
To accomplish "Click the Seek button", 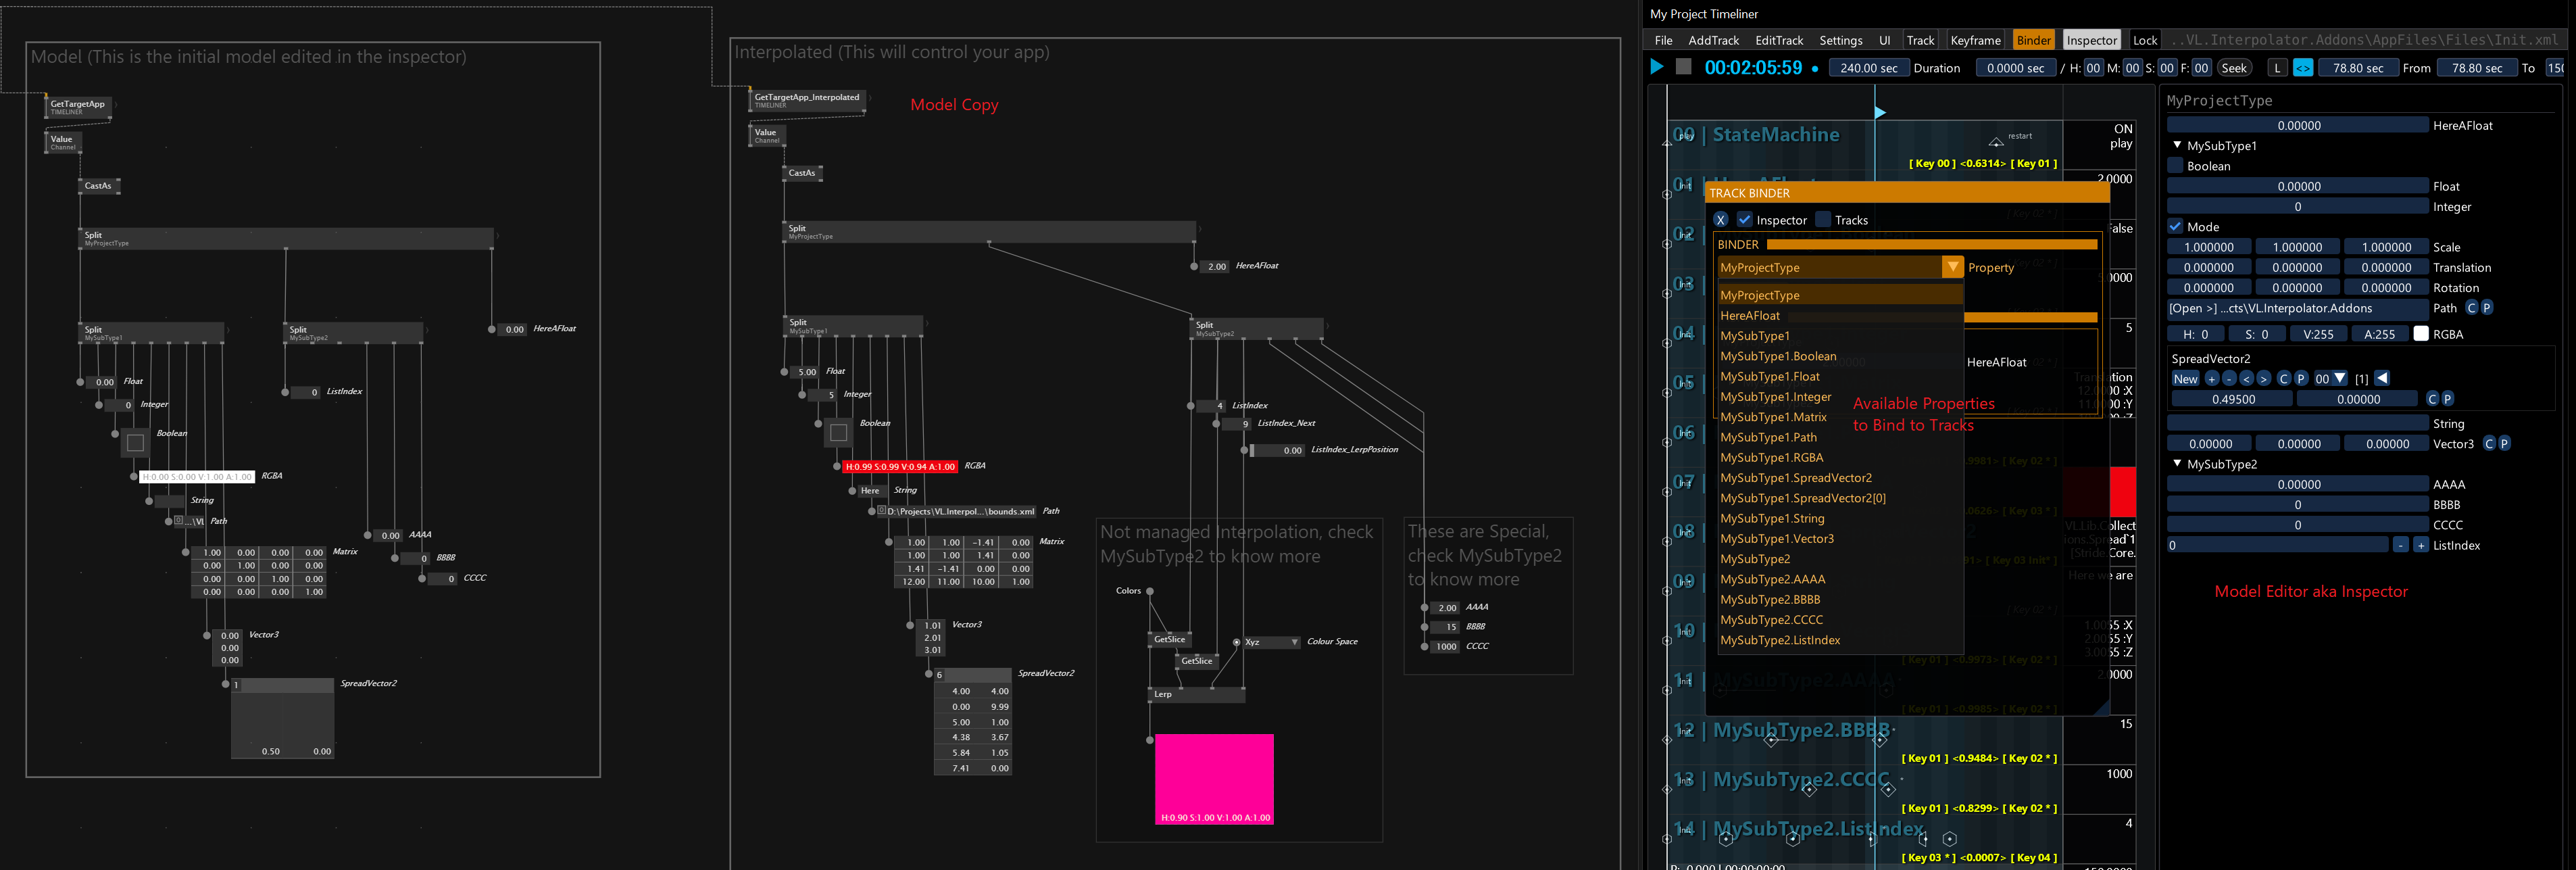I will (x=2234, y=68).
